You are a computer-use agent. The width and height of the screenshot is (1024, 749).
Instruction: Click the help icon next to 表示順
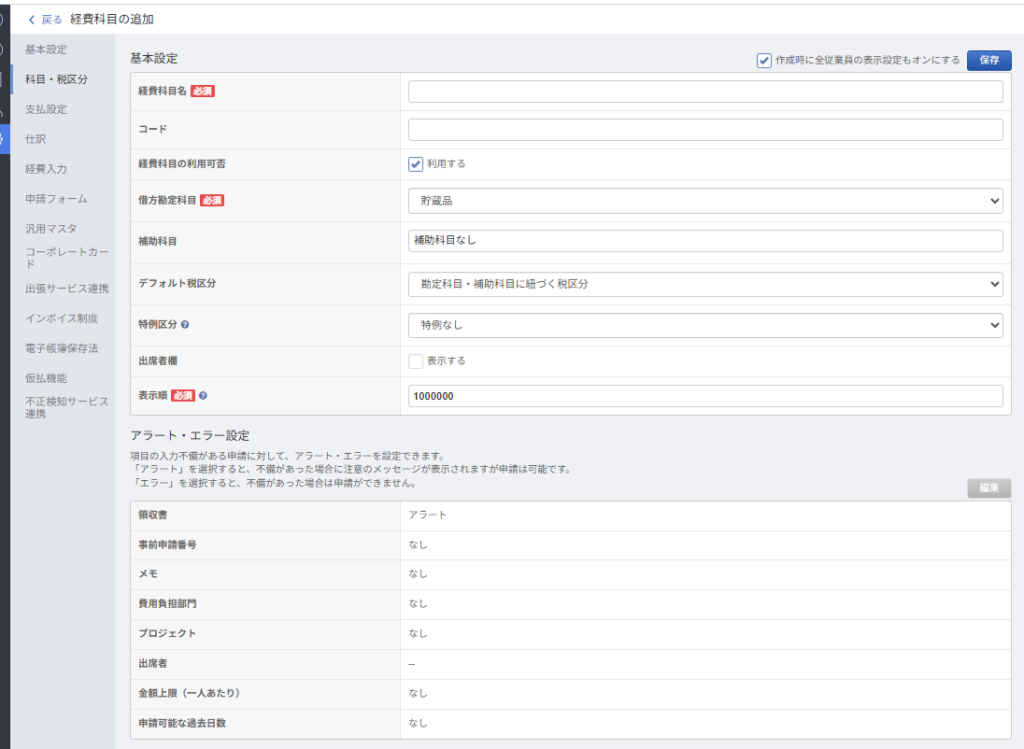click(203, 396)
